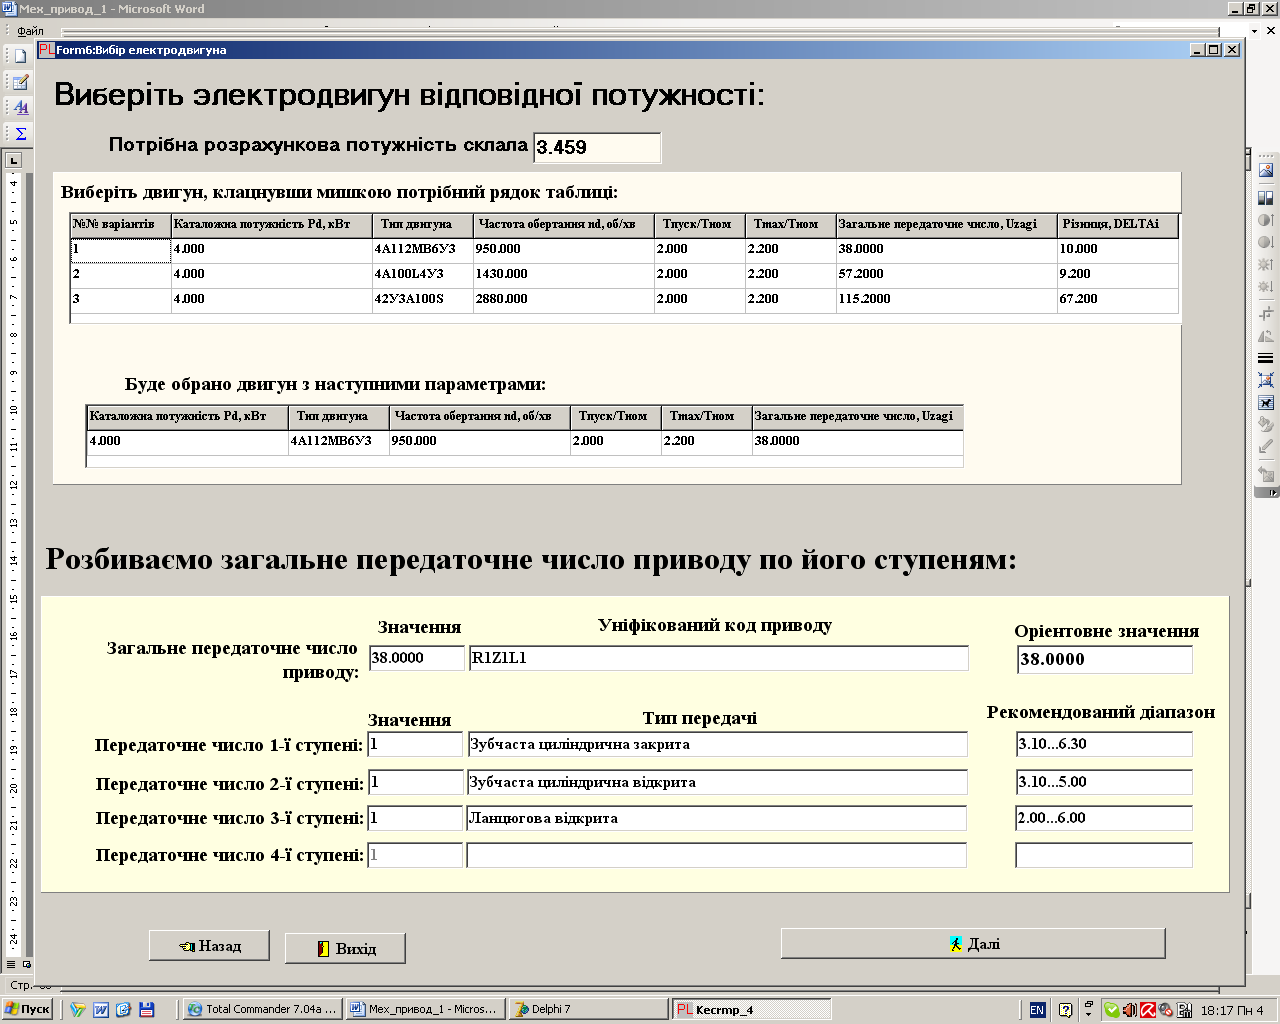Click Rotate Left icon on Picture toolbar
This screenshot has height=1024, width=1280.
click(x=1266, y=336)
